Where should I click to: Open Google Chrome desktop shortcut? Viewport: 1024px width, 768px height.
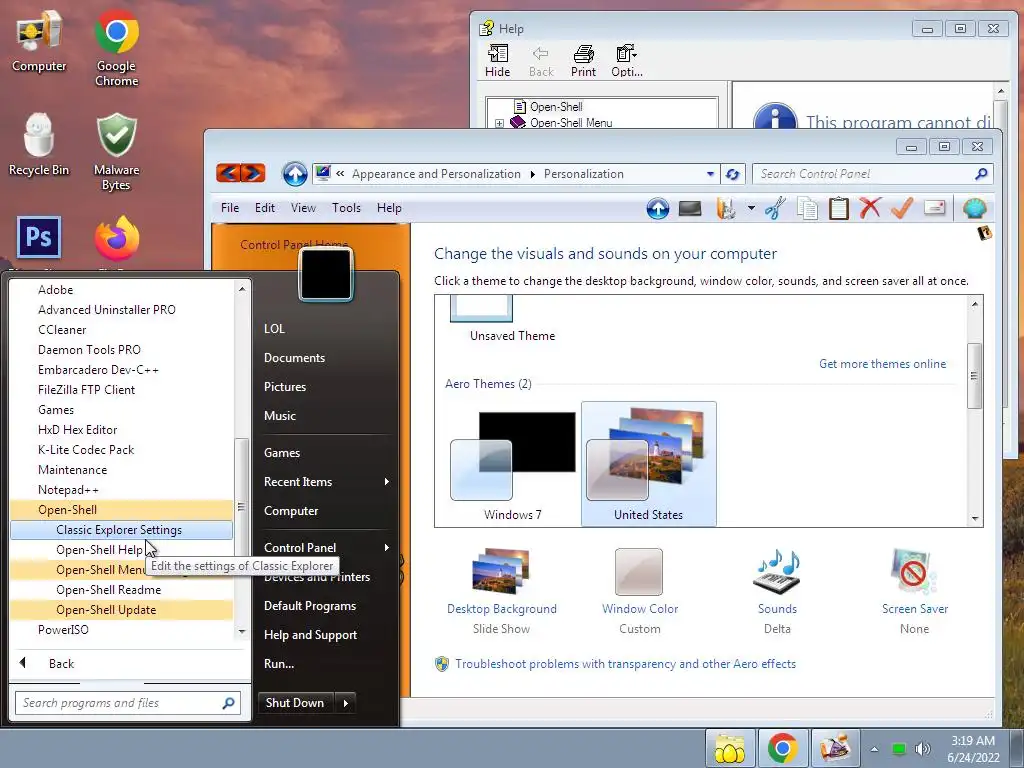tap(116, 48)
